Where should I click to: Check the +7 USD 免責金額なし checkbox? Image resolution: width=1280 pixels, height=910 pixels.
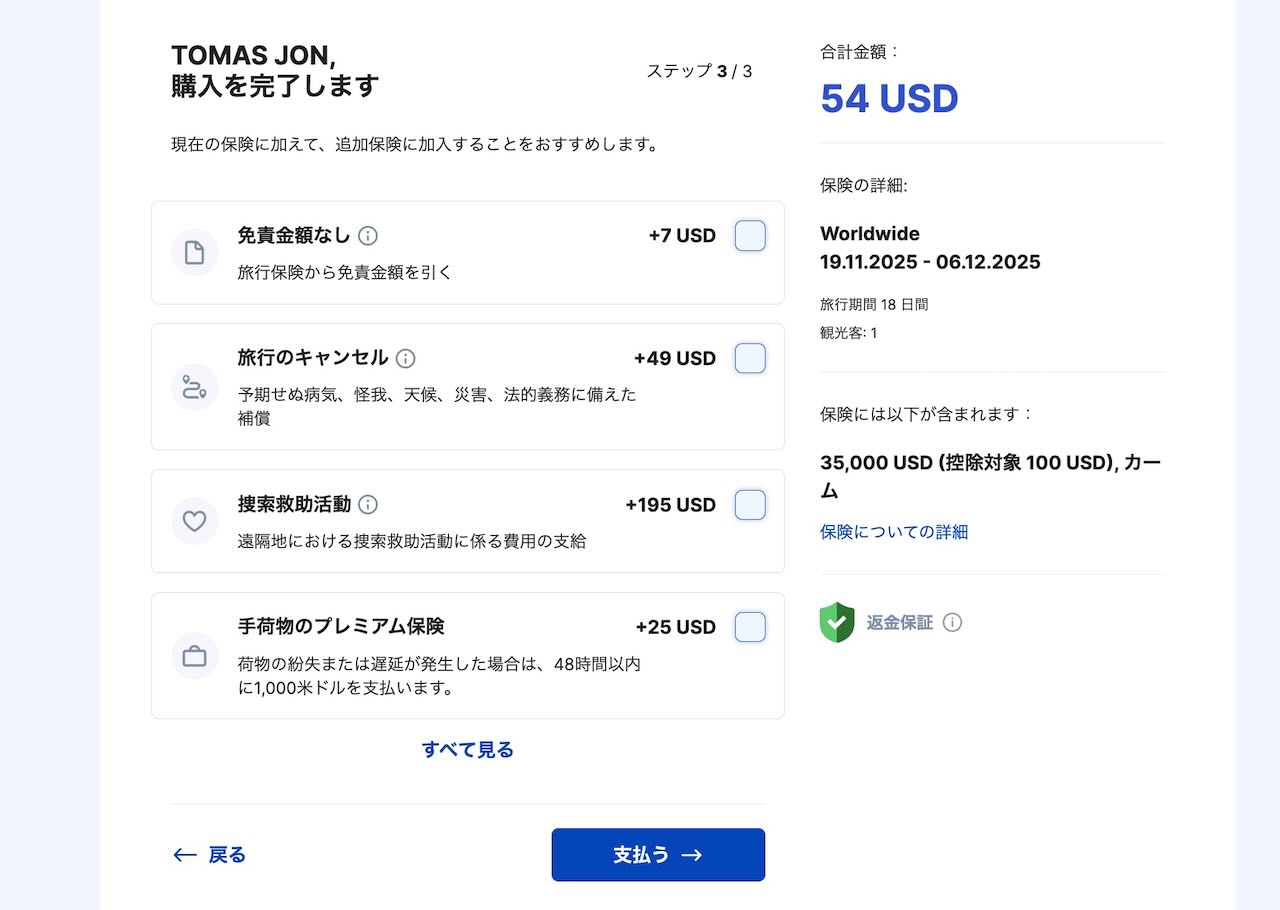[750, 236]
